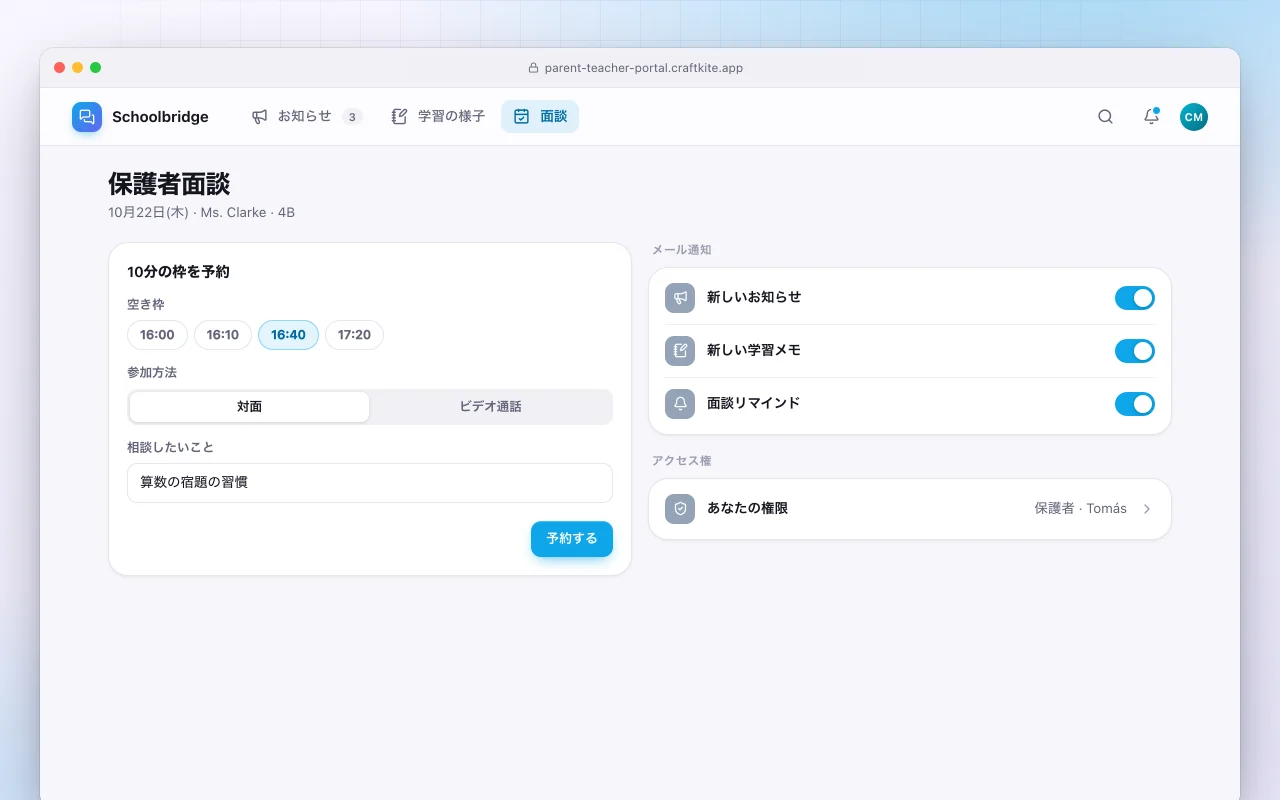1280x800 pixels.
Task: Click the 面談リマインド label
Action: pos(753,404)
